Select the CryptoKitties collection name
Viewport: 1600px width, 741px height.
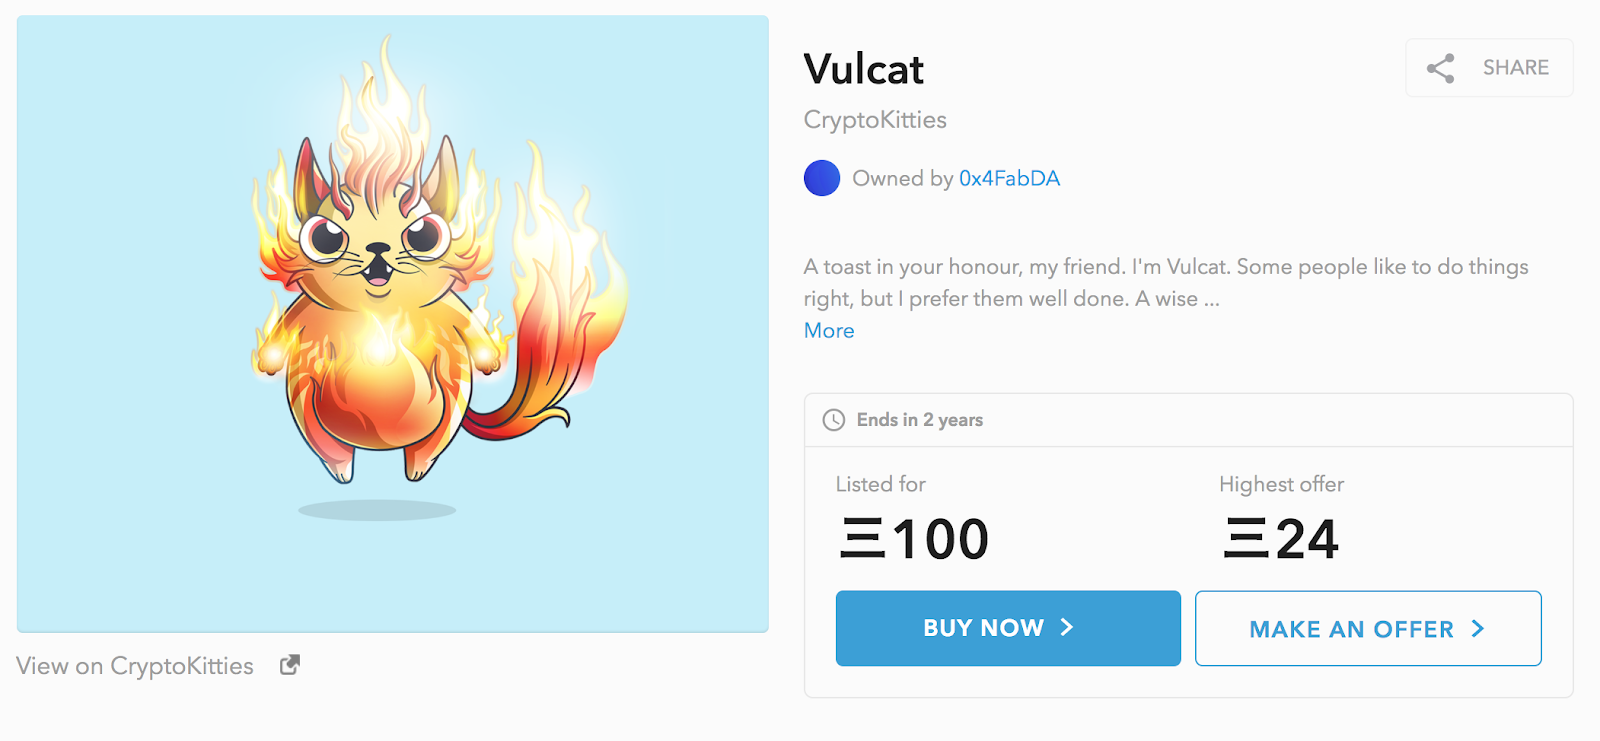[874, 119]
